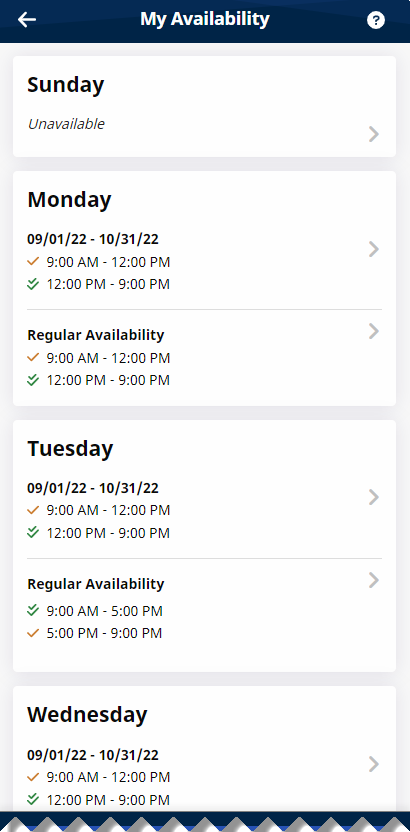The height and width of the screenshot is (832, 410).
Task: Click Wednesday's orange checkmark for 9:00 AM - 12:00 PM
Action: pyautogui.click(x=33, y=777)
